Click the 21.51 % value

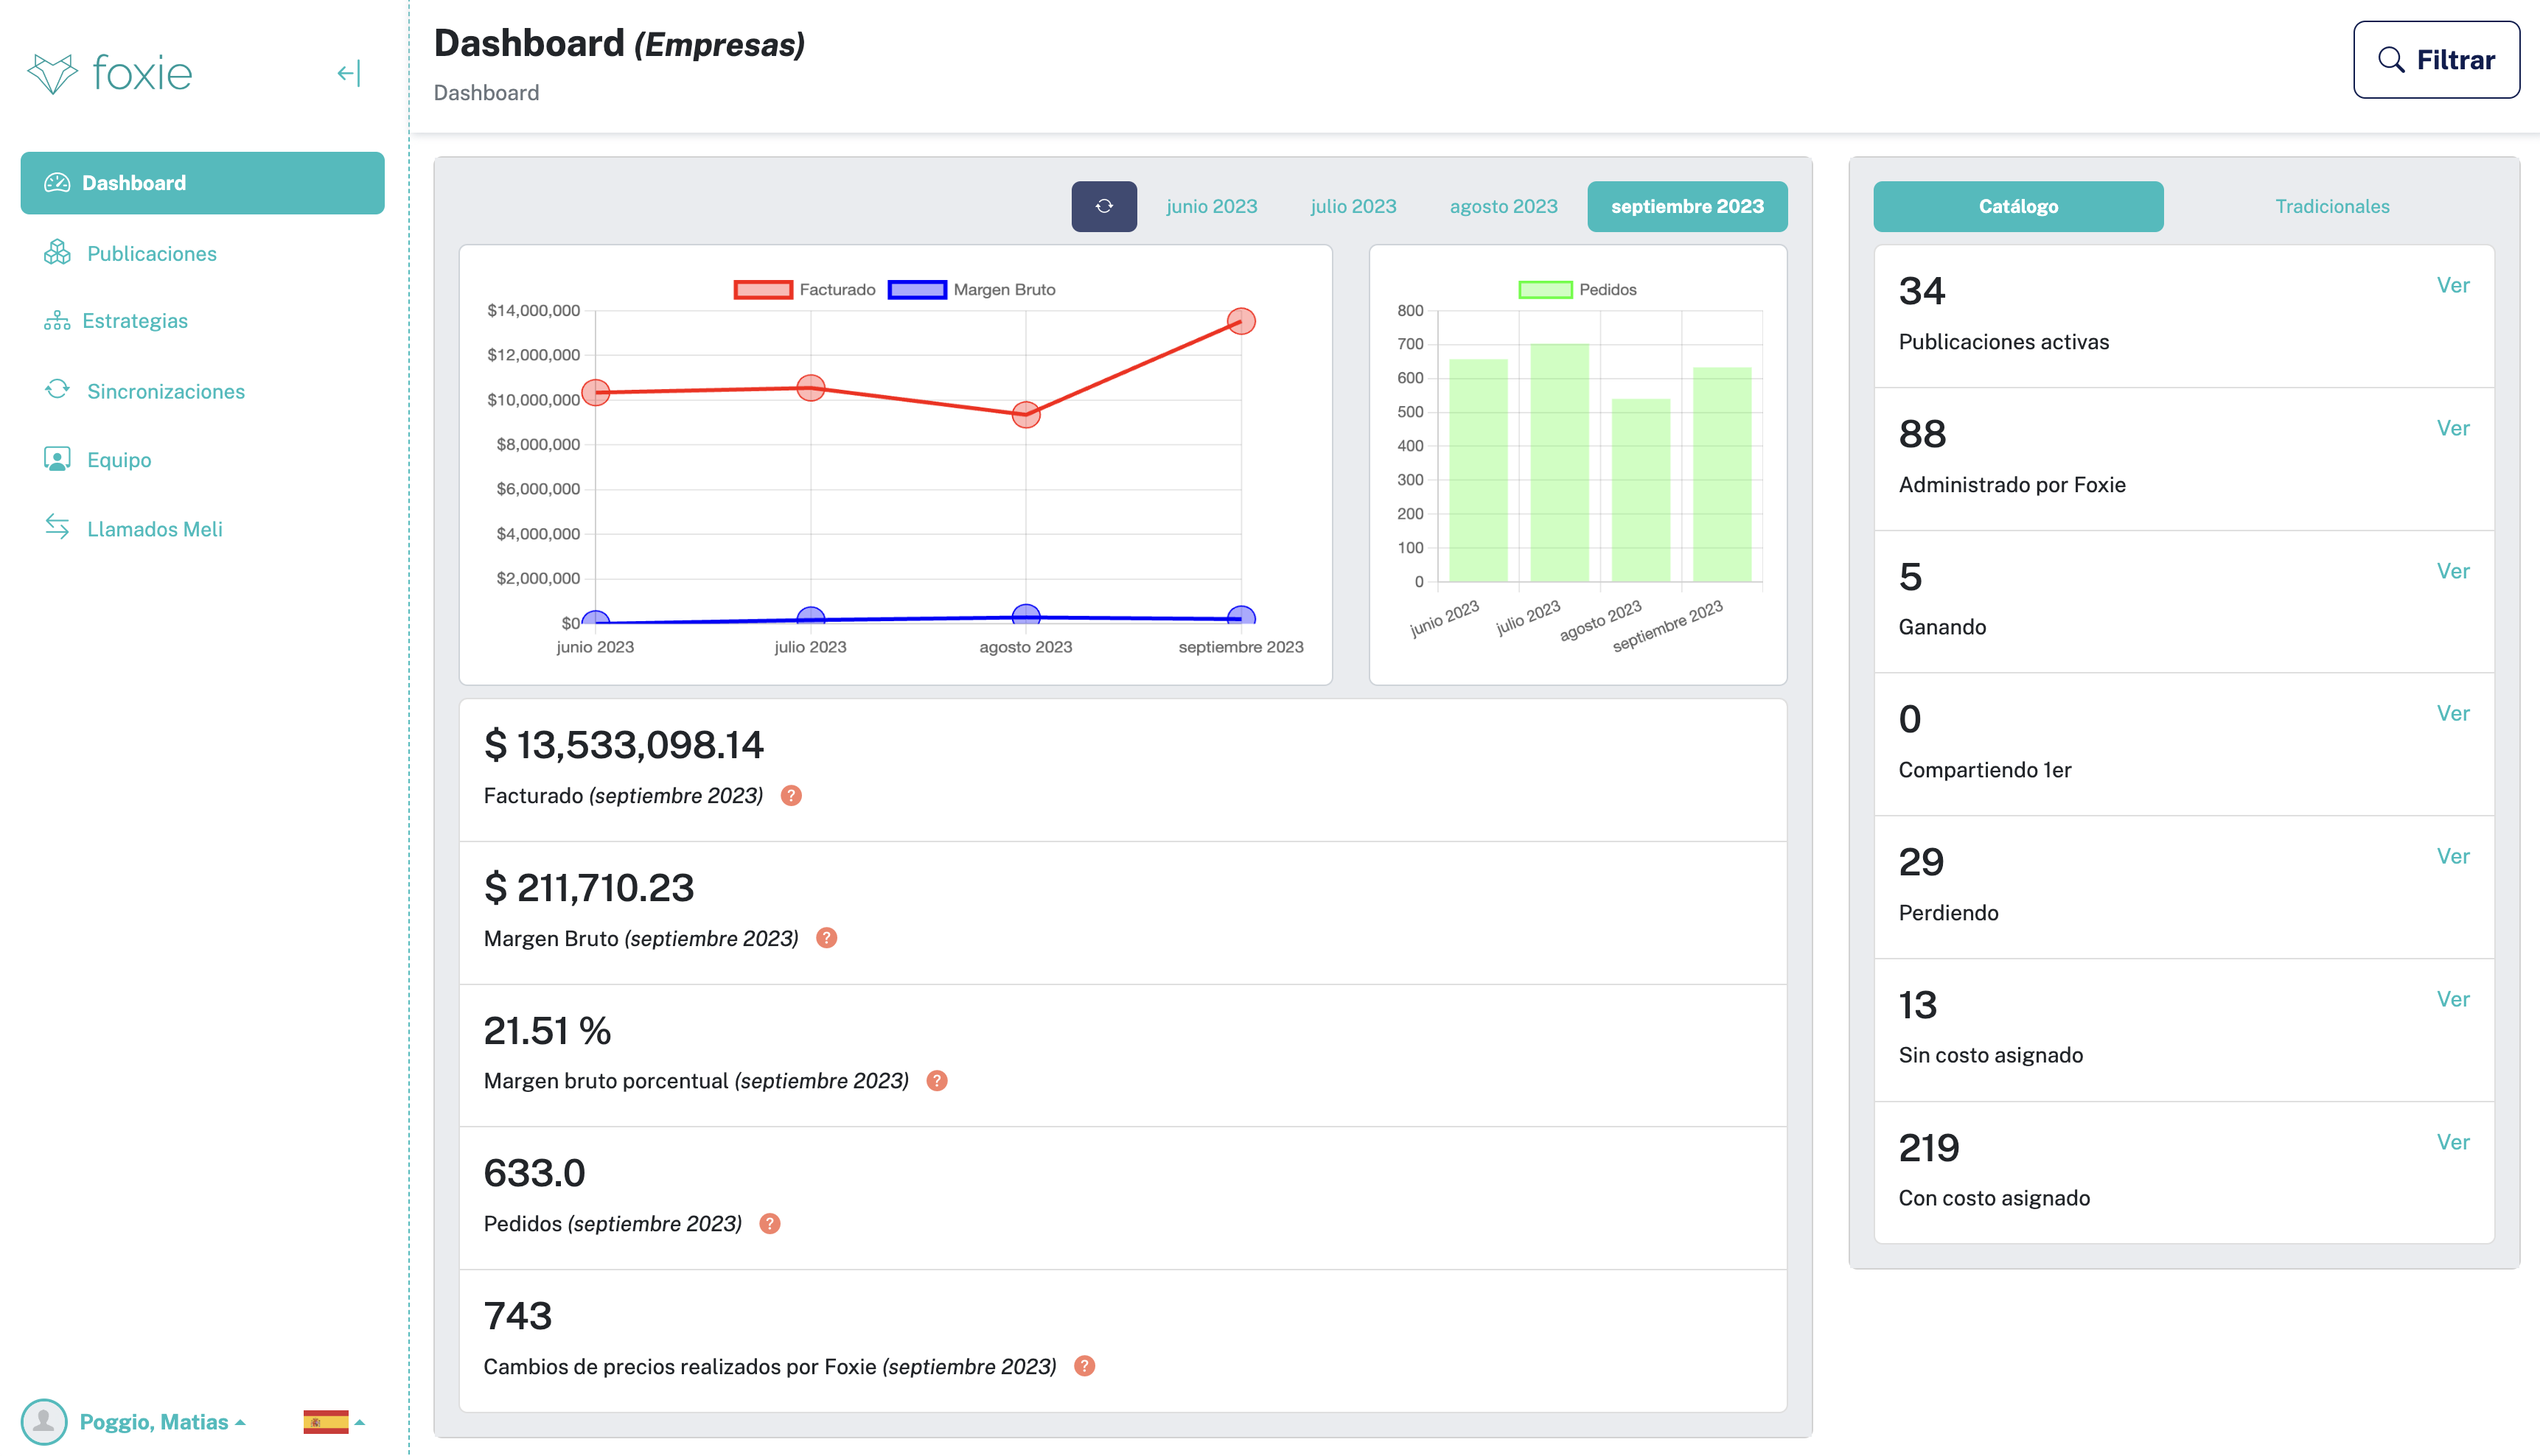[x=547, y=1031]
